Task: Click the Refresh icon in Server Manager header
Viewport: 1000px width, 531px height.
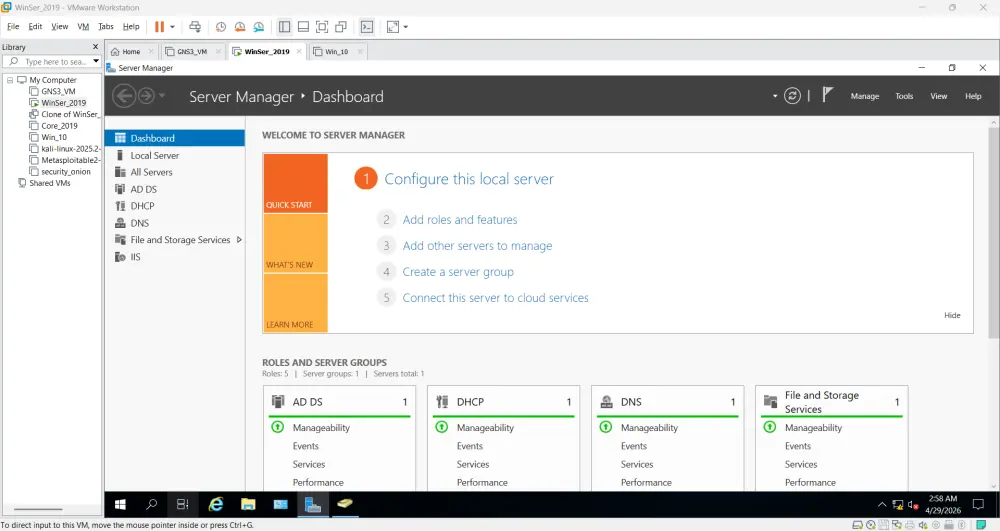Action: pos(792,96)
